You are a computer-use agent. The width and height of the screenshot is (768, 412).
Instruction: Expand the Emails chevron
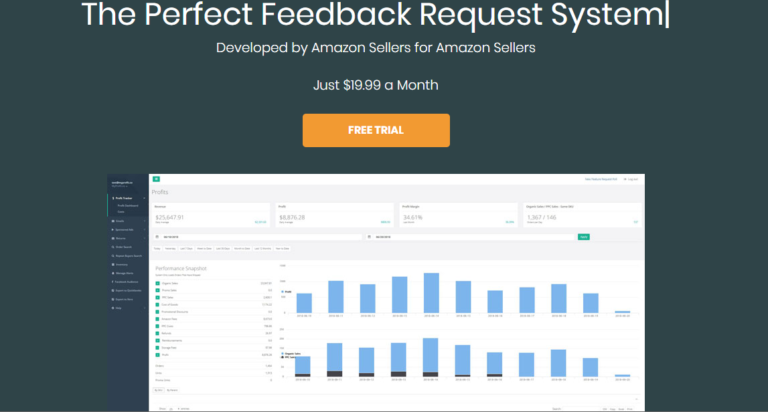[x=144, y=221]
